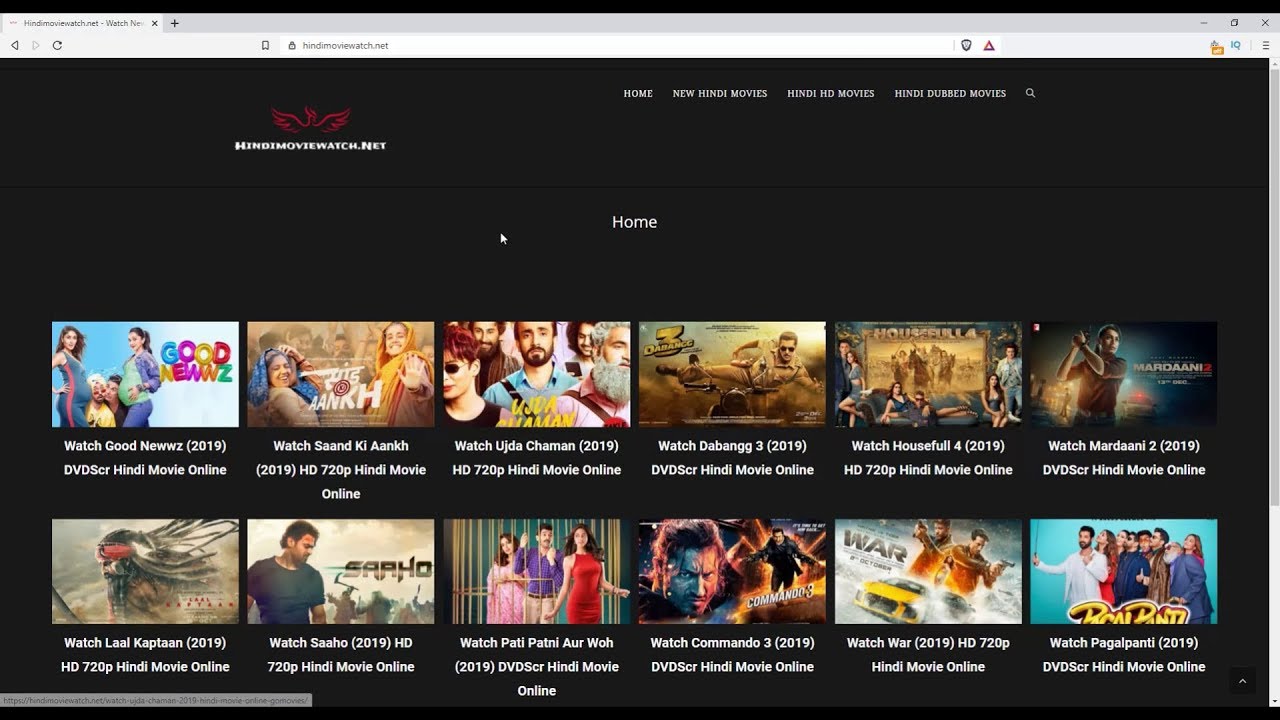Click Watch Pati Patni Aur Woh link

click(537, 667)
